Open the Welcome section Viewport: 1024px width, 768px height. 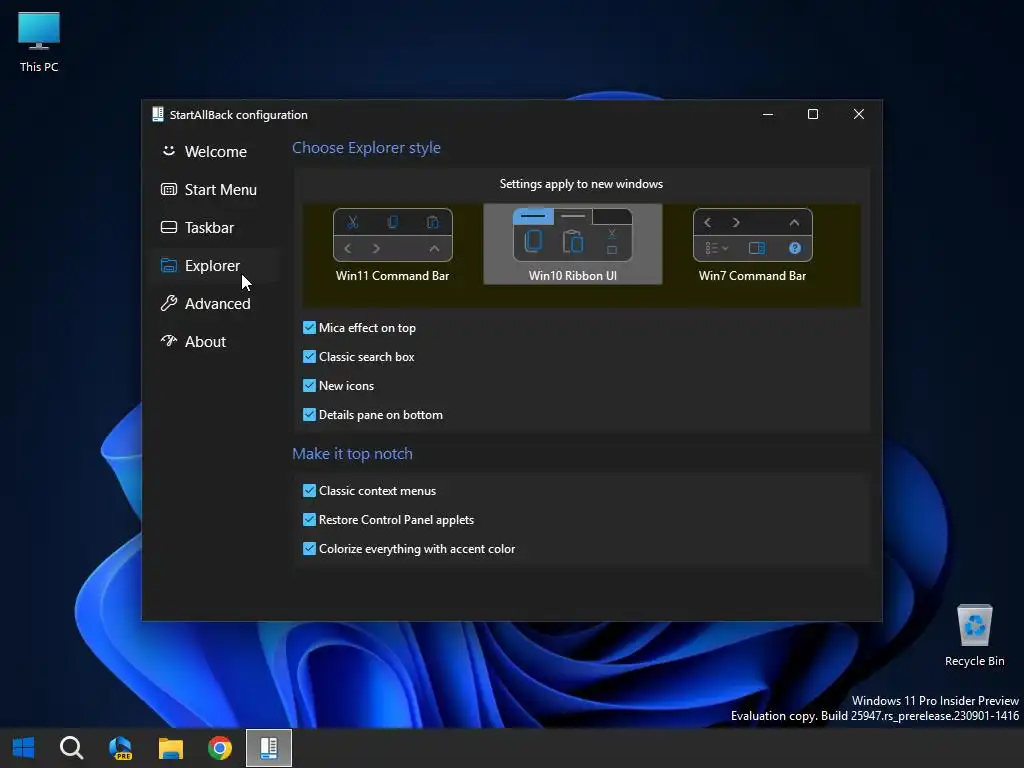click(x=216, y=152)
